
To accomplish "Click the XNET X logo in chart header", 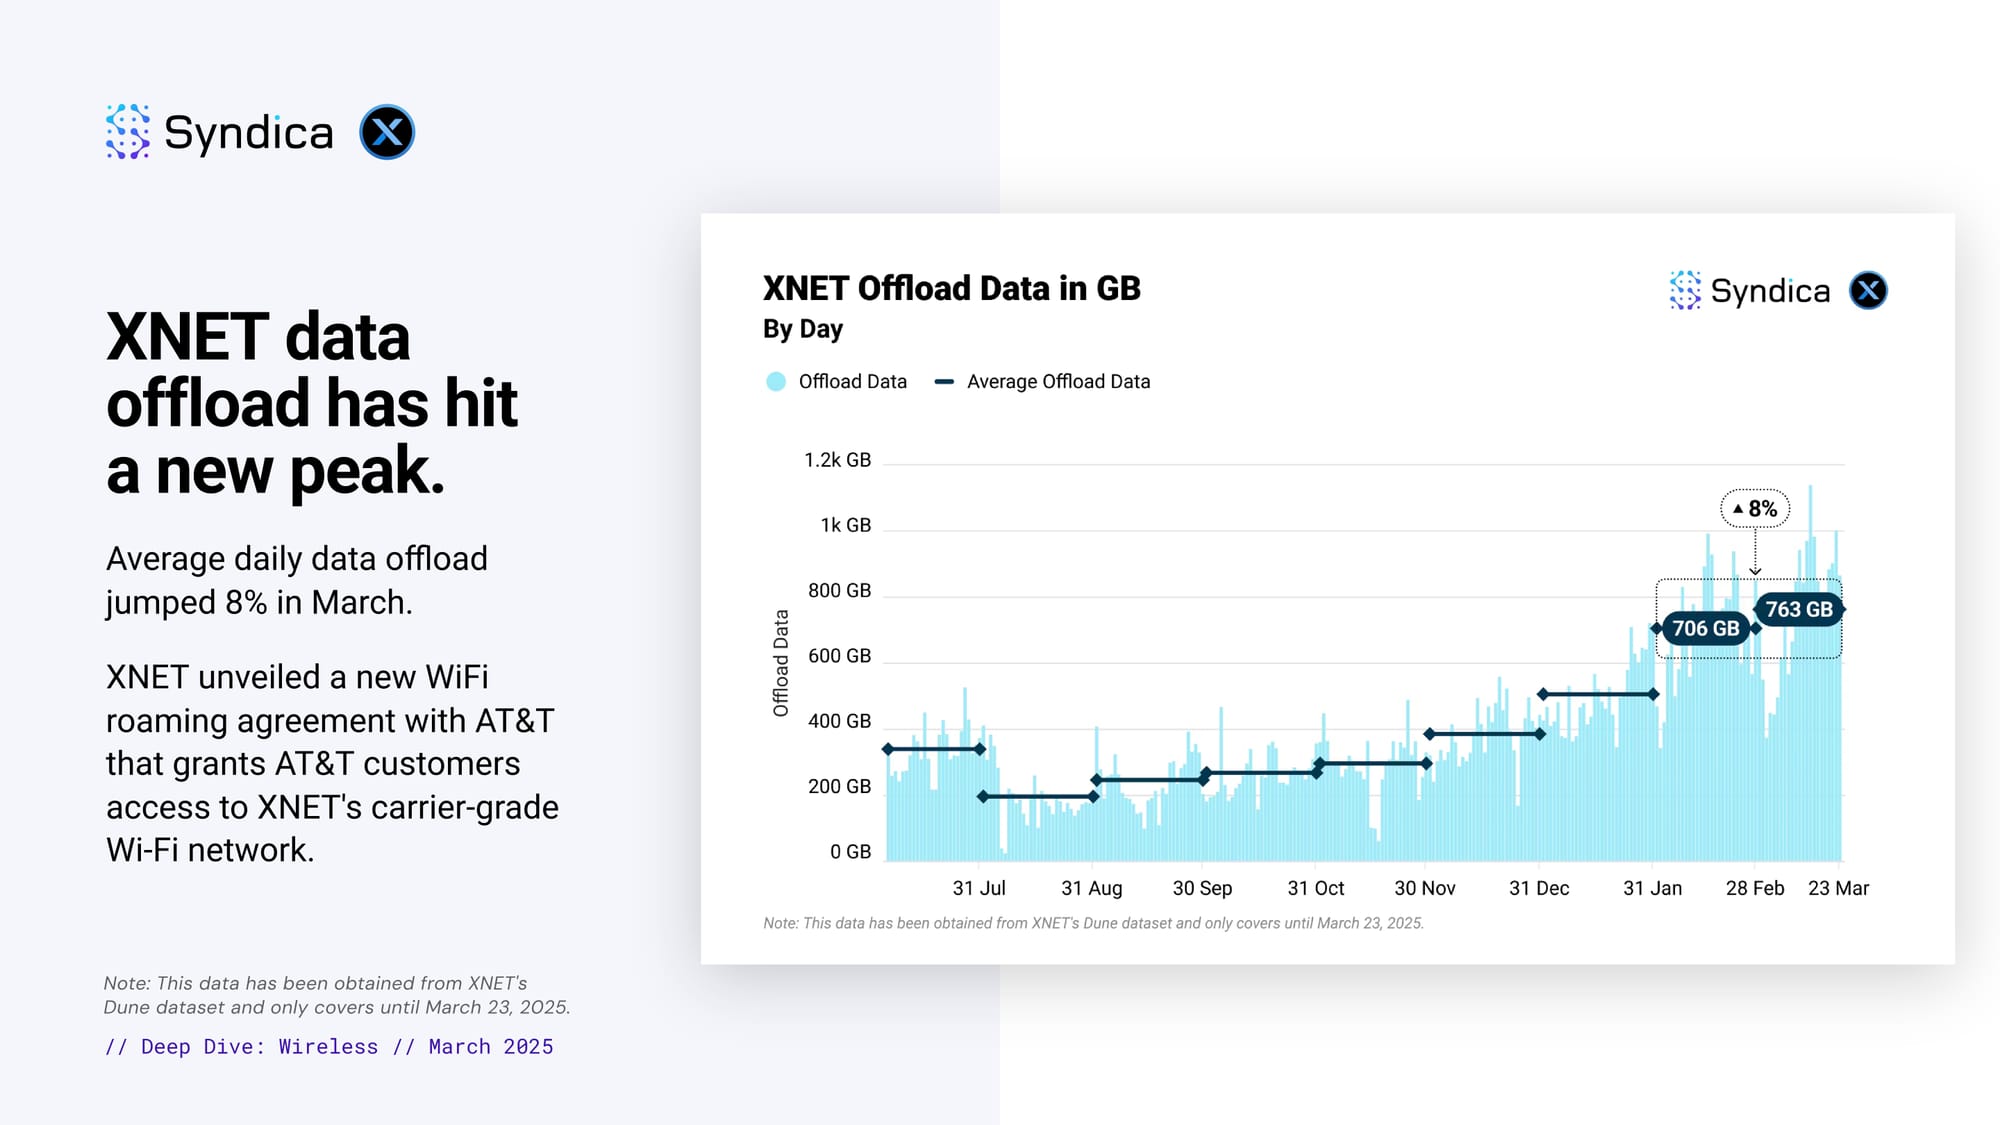I will 1868,290.
